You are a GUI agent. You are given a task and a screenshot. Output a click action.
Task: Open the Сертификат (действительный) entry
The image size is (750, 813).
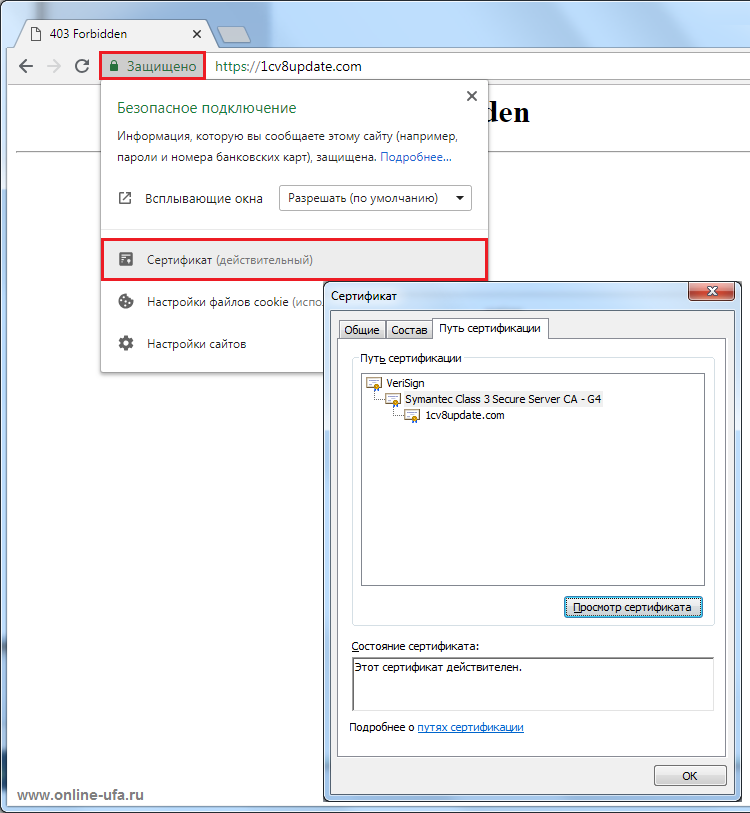[x=294, y=260]
